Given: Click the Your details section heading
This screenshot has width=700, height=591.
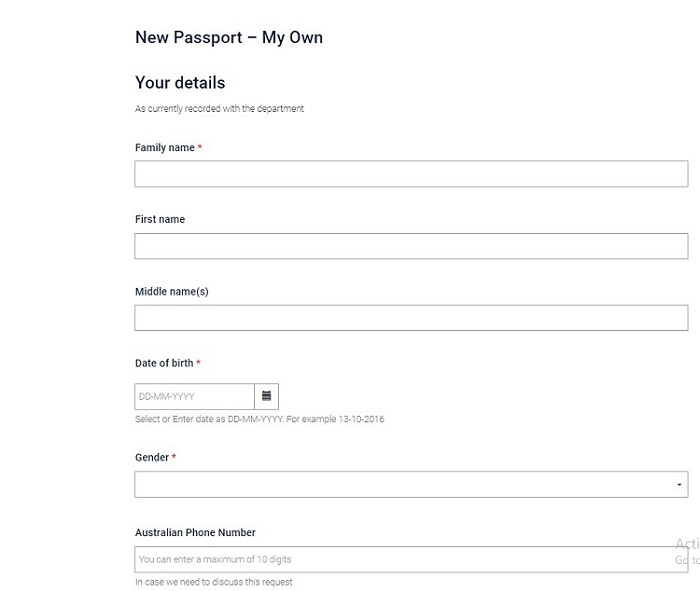Looking at the screenshot, I should coord(180,83).
